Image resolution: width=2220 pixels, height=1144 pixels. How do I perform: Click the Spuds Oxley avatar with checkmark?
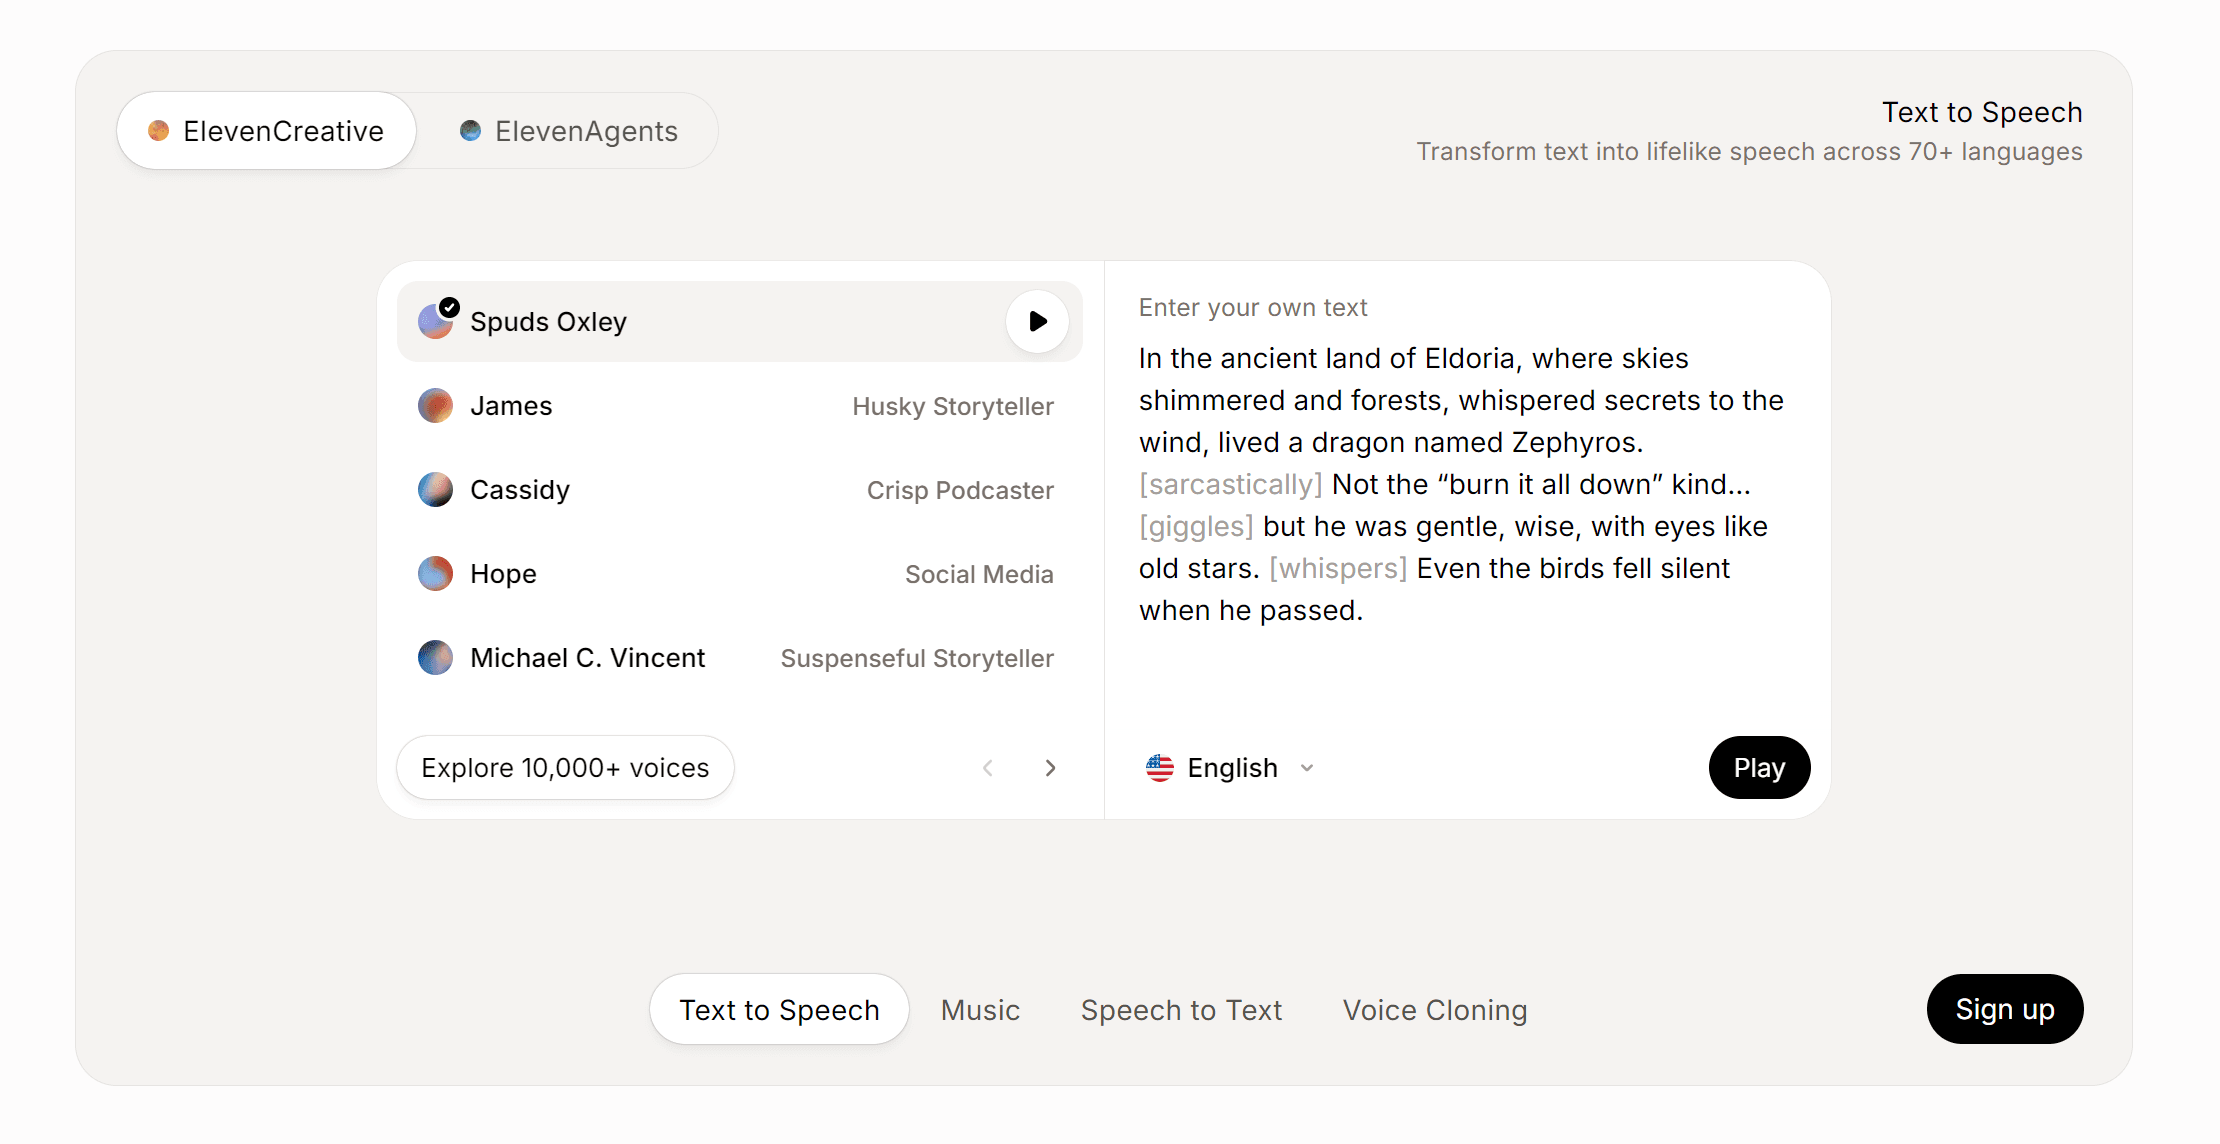point(436,321)
